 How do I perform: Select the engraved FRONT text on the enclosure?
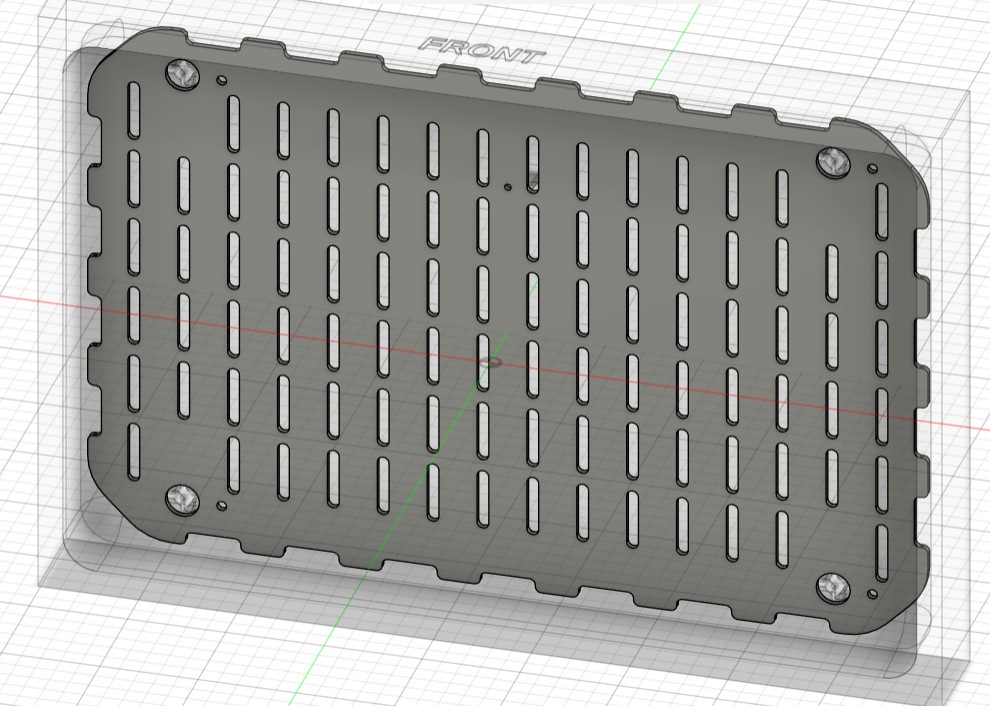[482, 51]
